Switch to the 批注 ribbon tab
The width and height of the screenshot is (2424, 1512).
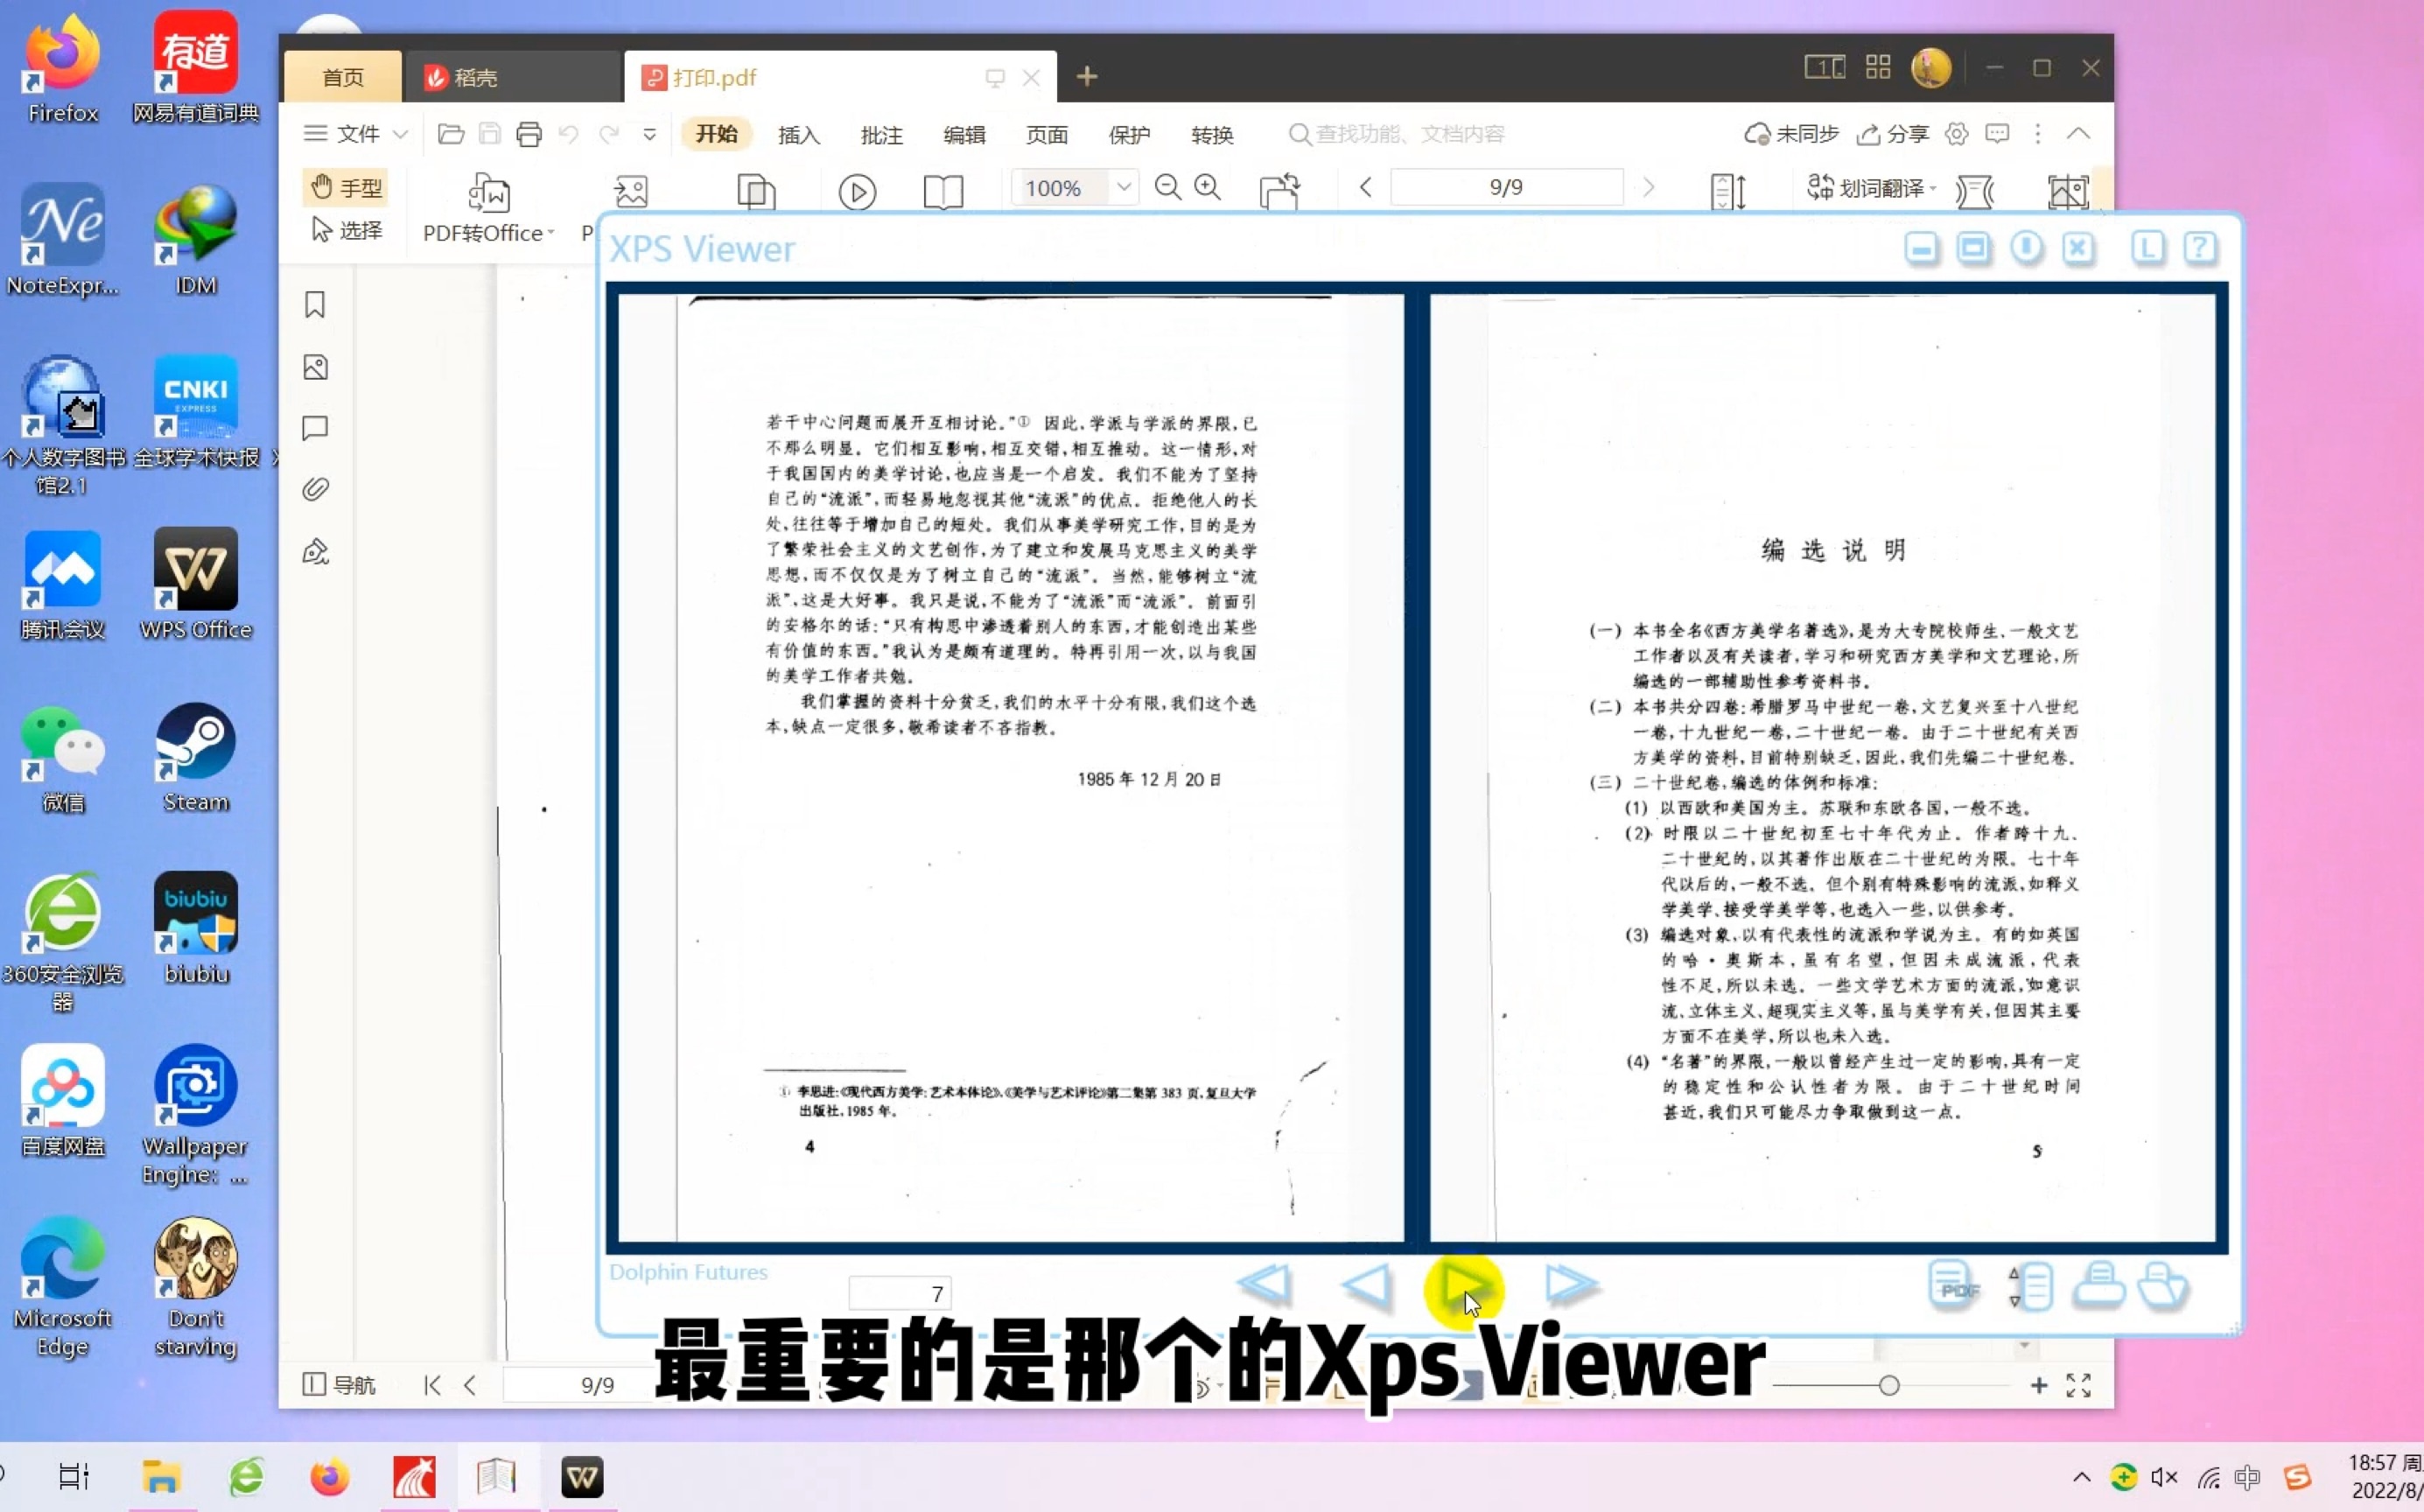(882, 134)
